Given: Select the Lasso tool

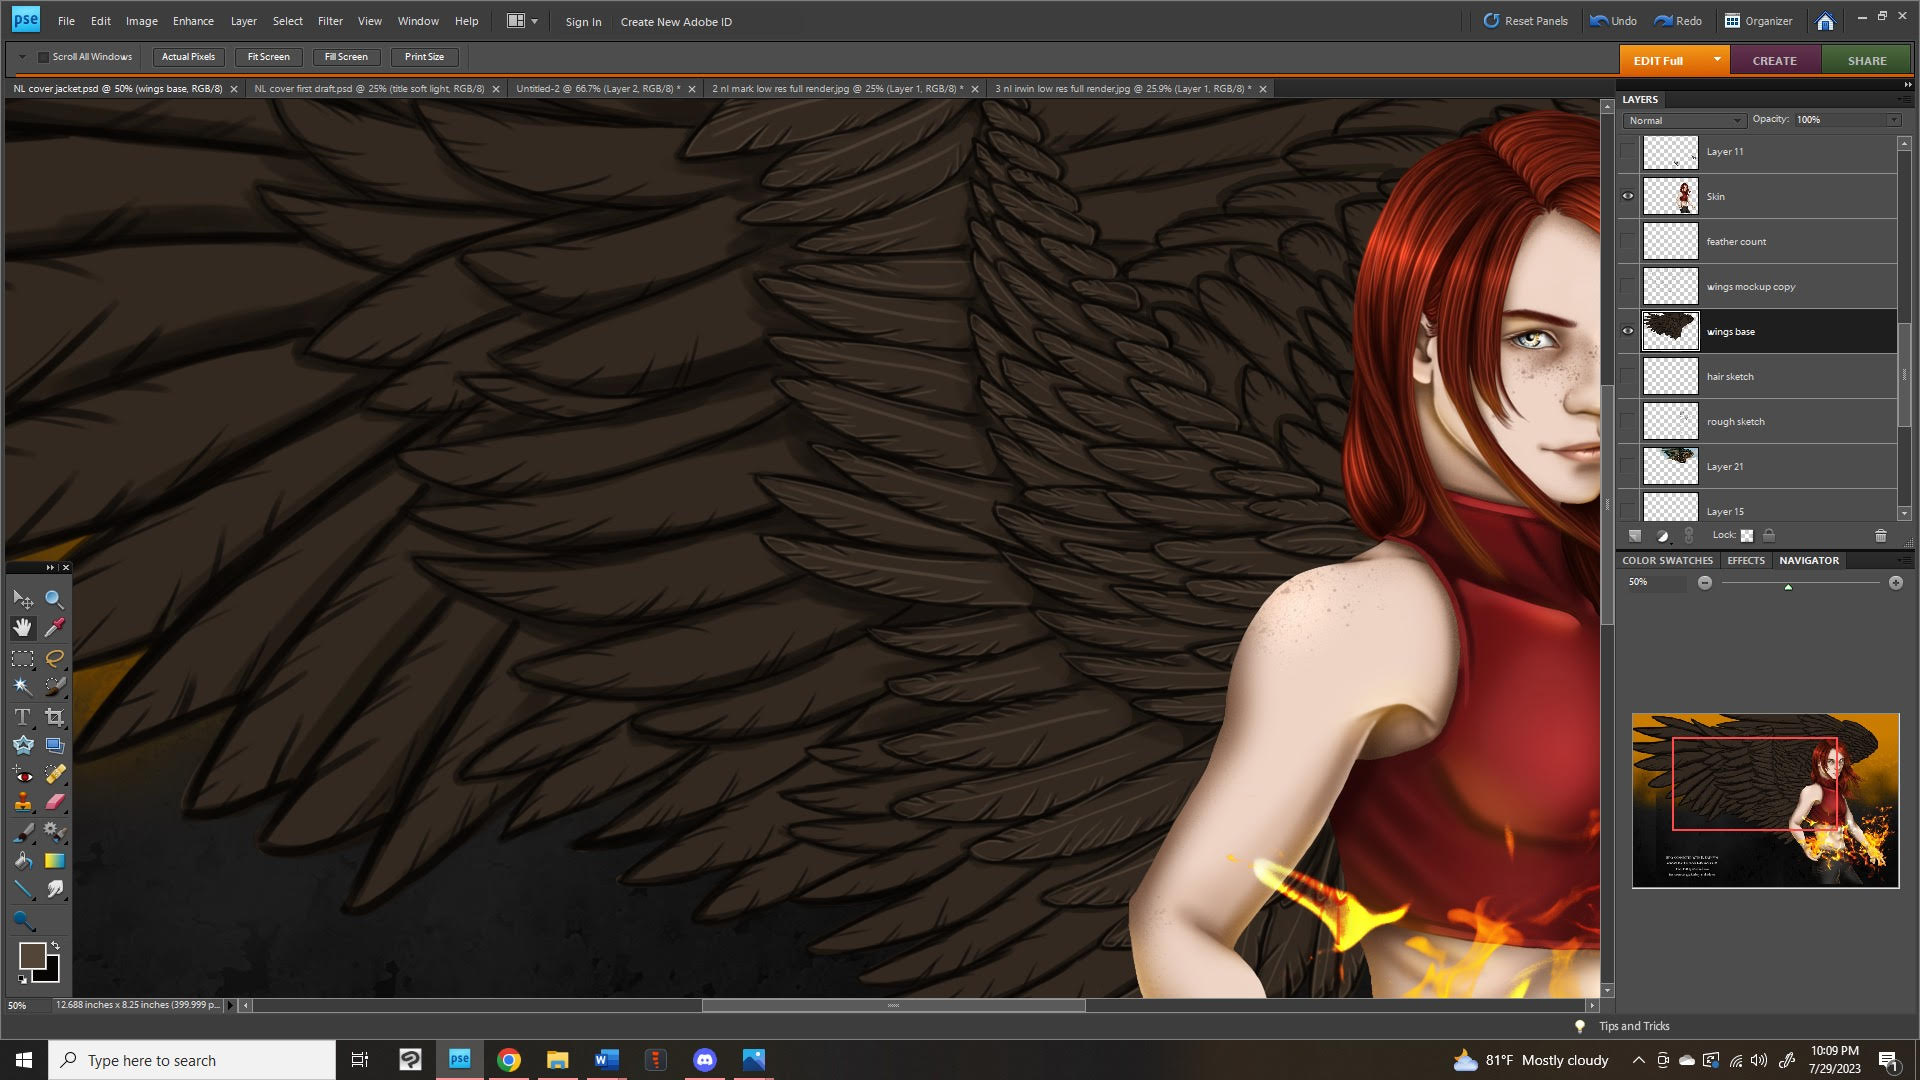Looking at the screenshot, I should click(55, 658).
